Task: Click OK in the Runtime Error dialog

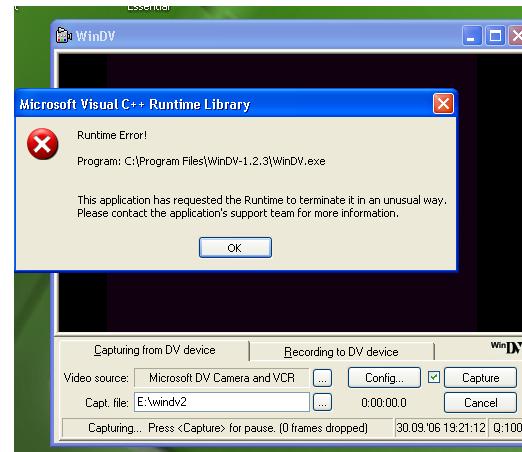Action: point(235,248)
